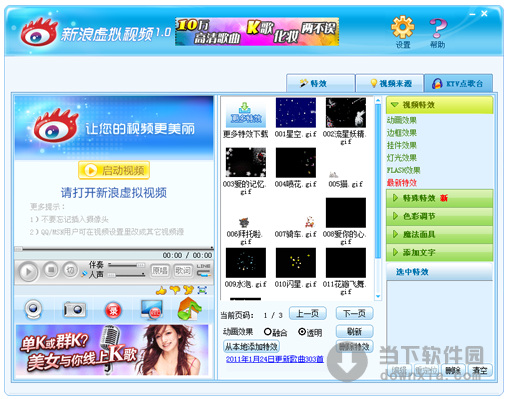Open the 2011年1月24日更新歌曲 link

(275, 359)
